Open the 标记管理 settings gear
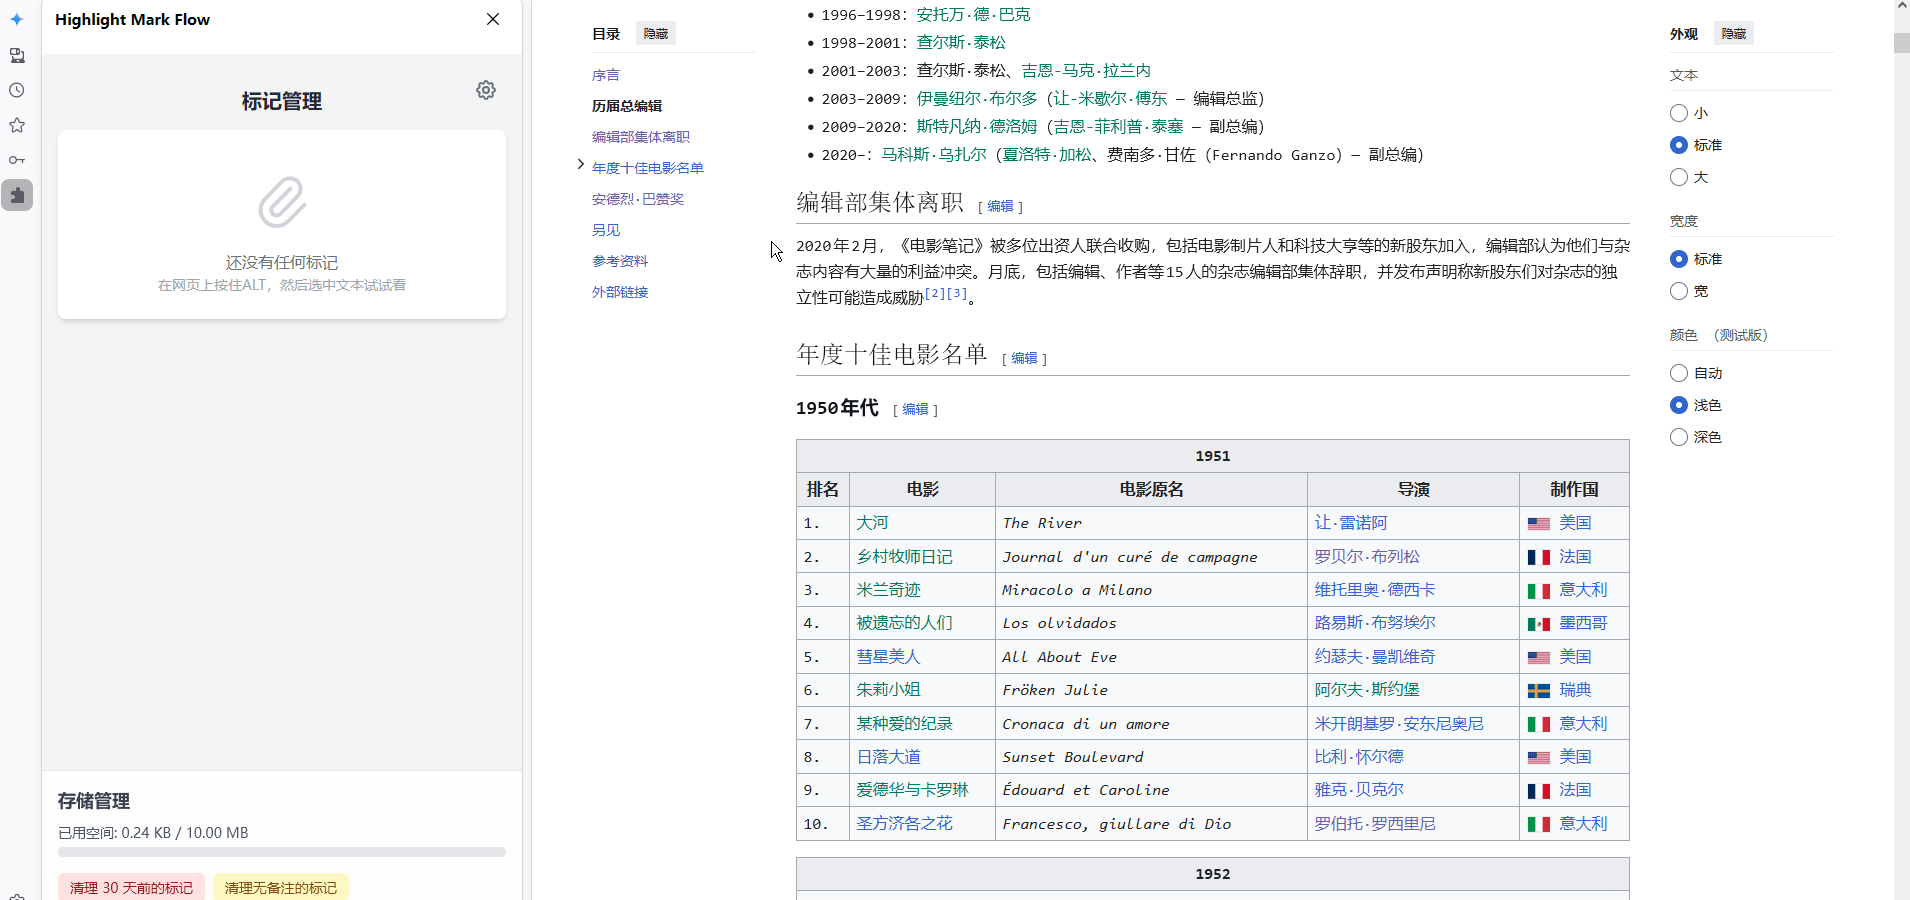The width and height of the screenshot is (1910, 900). click(x=486, y=90)
